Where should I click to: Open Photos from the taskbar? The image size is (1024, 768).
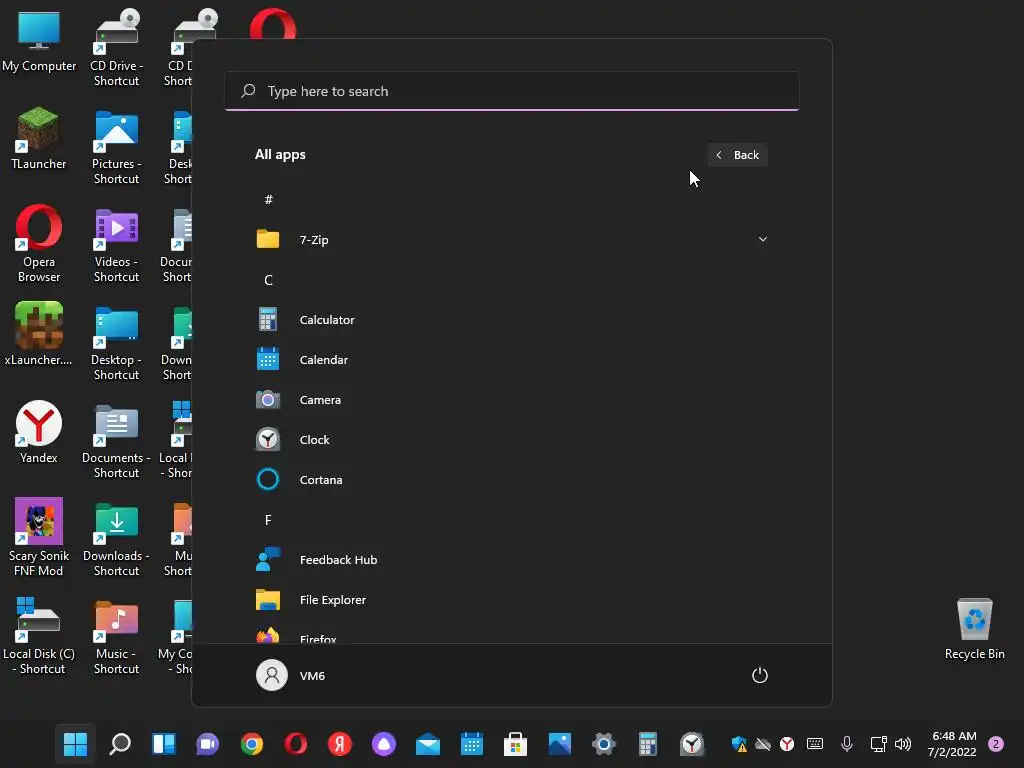[x=560, y=744]
